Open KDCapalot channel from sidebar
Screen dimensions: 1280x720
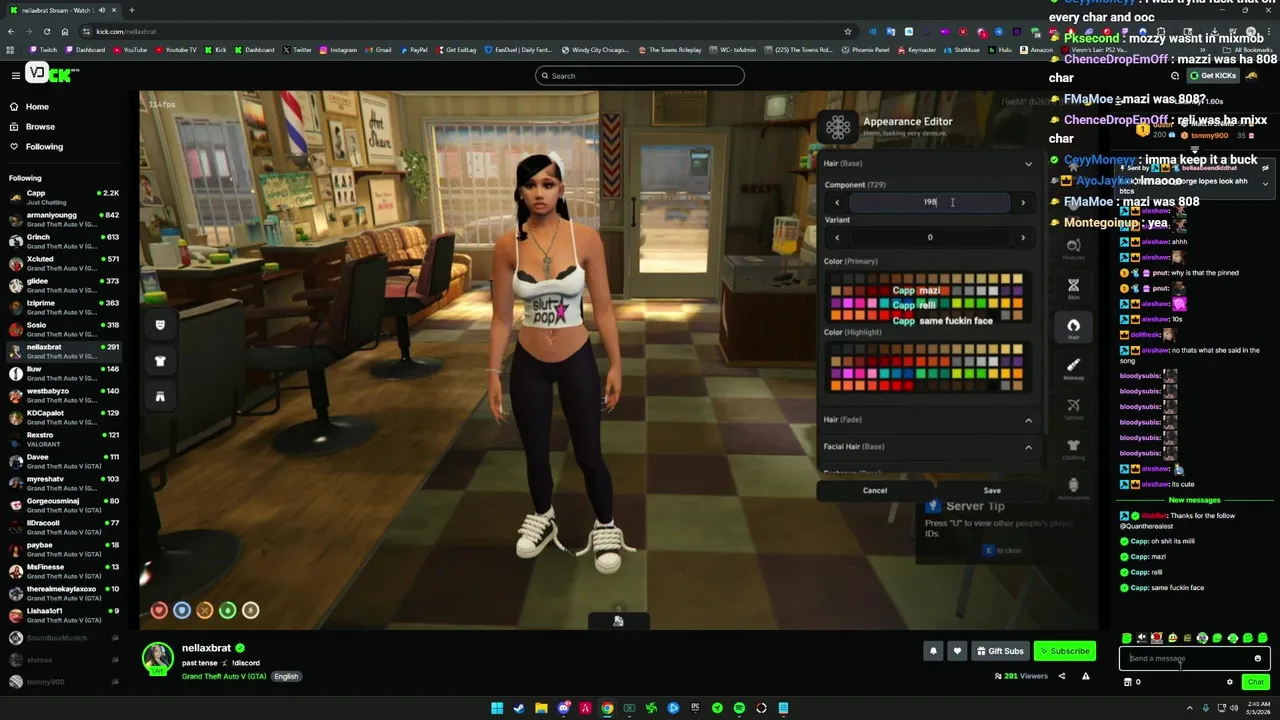point(64,417)
